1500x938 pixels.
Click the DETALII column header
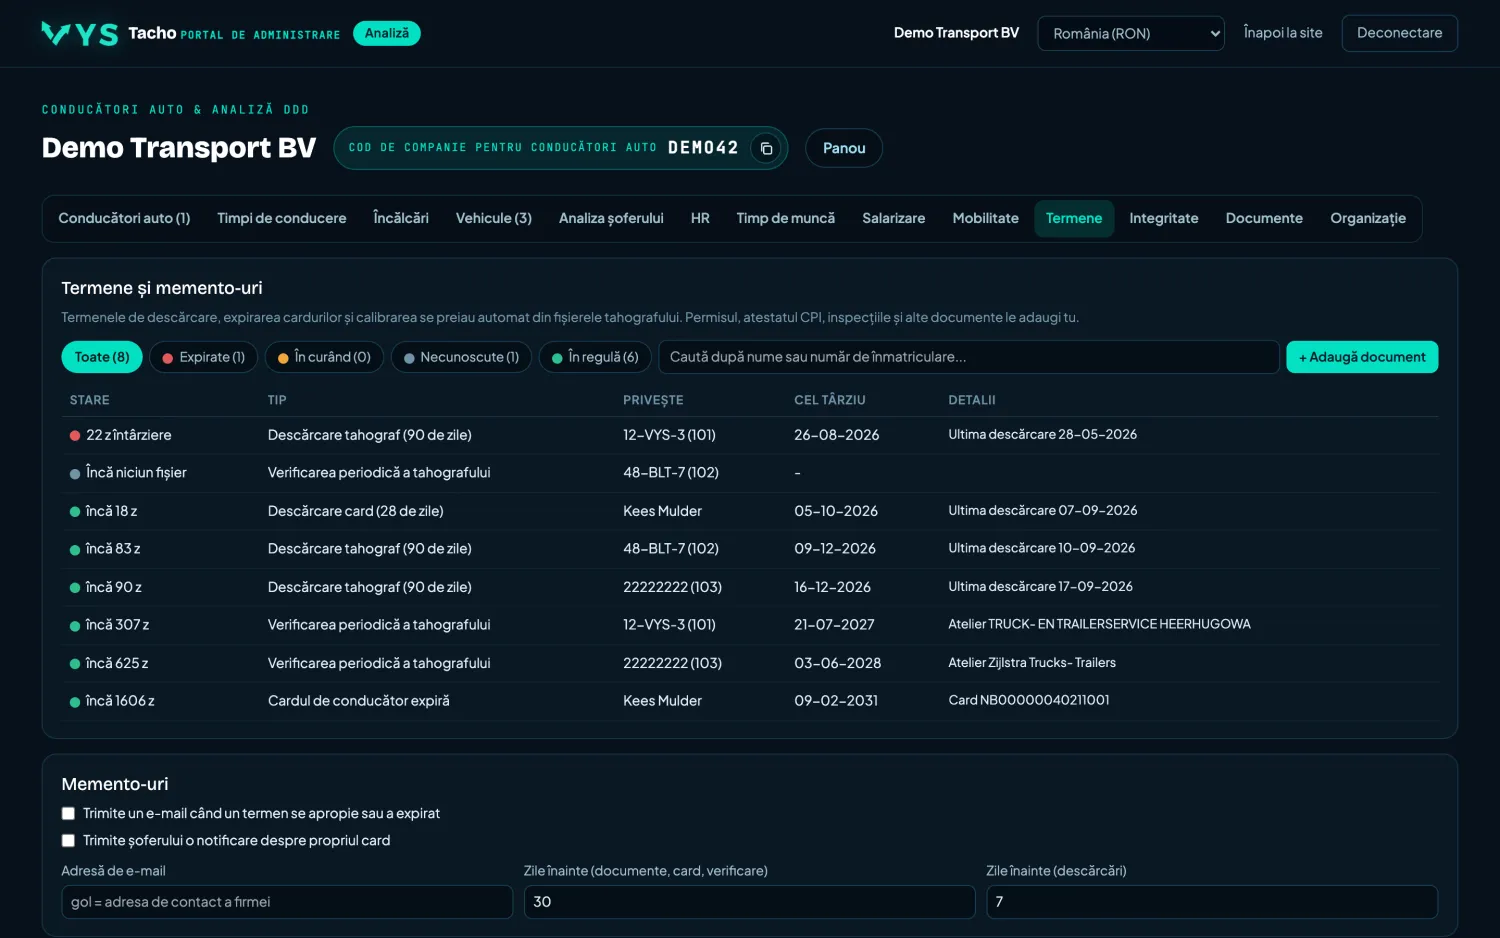pos(972,400)
